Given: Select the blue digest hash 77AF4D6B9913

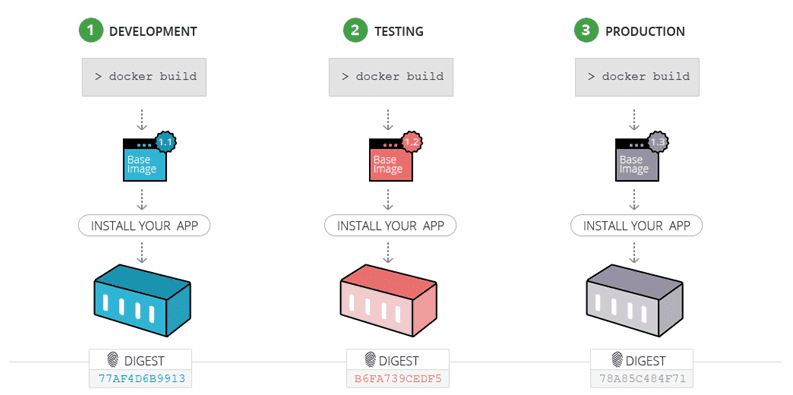Looking at the screenshot, I should point(141,378).
